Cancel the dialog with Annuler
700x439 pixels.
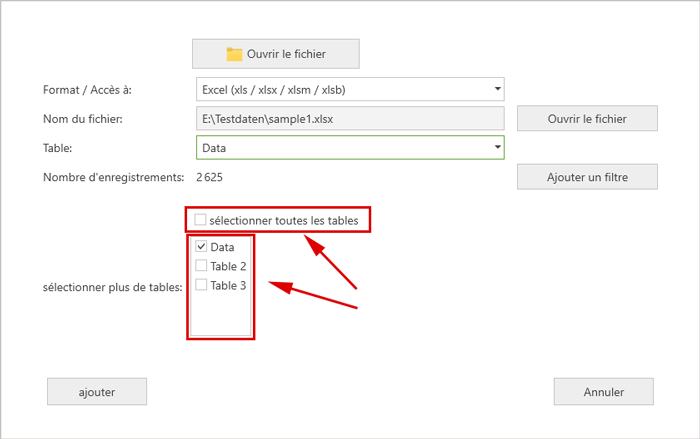603,392
